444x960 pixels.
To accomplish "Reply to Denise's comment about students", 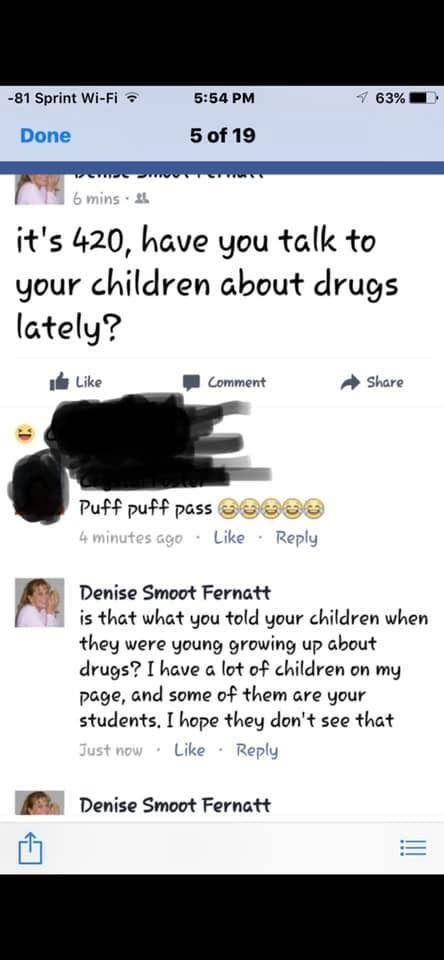I will tap(257, 751).
